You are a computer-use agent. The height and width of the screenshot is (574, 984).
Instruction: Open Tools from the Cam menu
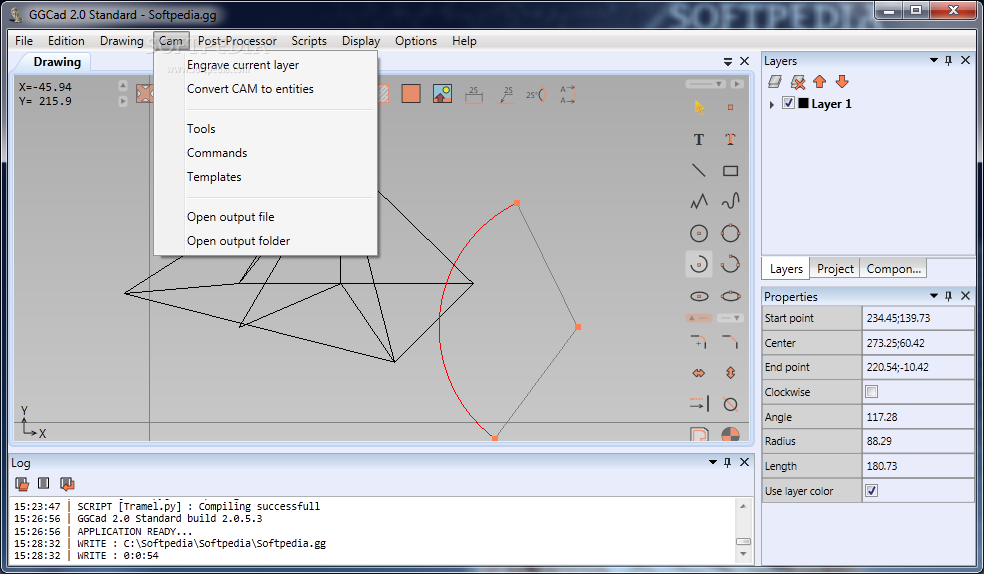coord(201,129)
